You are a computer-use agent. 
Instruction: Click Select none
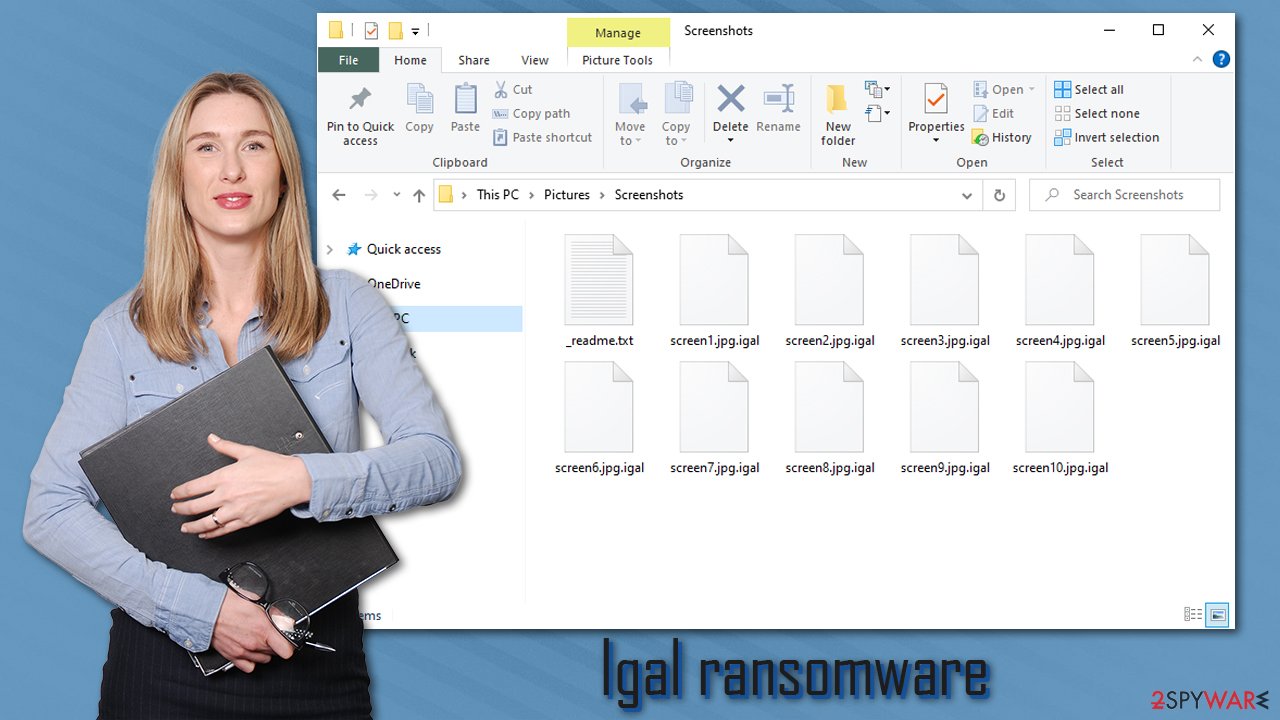coord(1097,114)
